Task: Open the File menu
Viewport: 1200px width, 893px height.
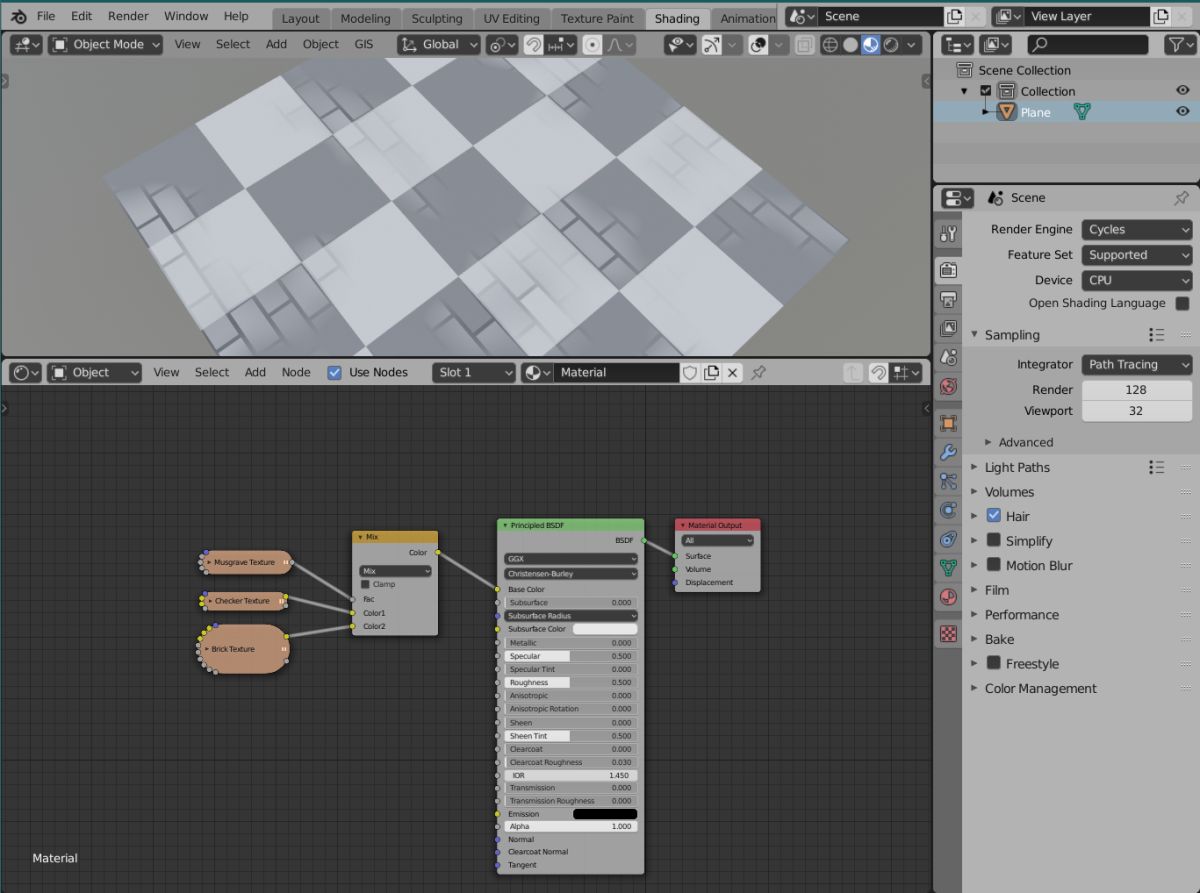Action: coord(46,16)
